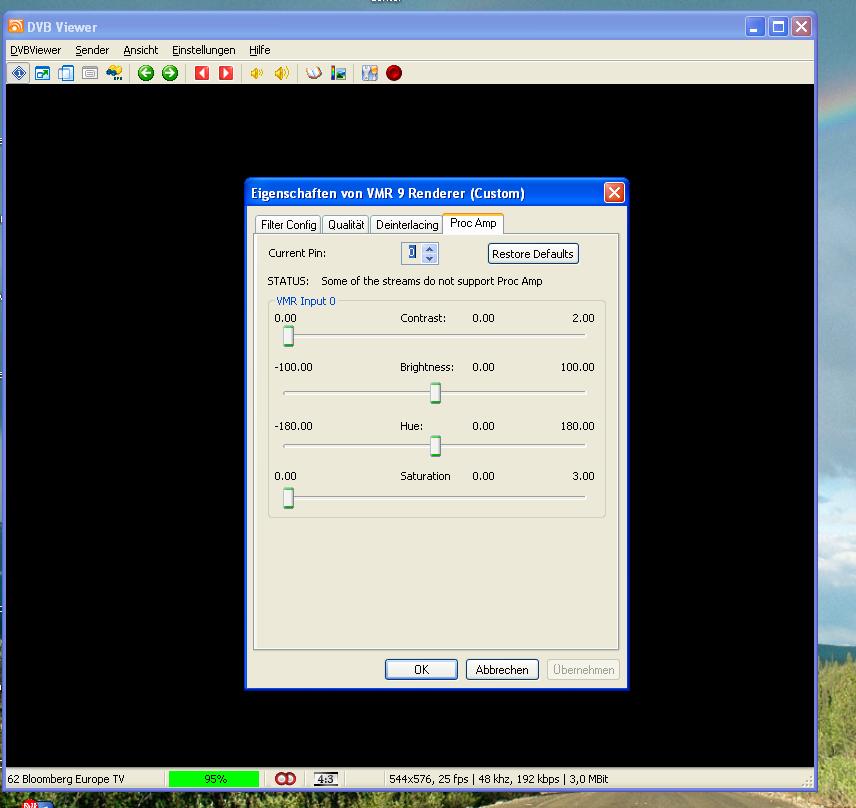
Task: Click the Saturation slider thumb
Action: click(x=288, y=498)
